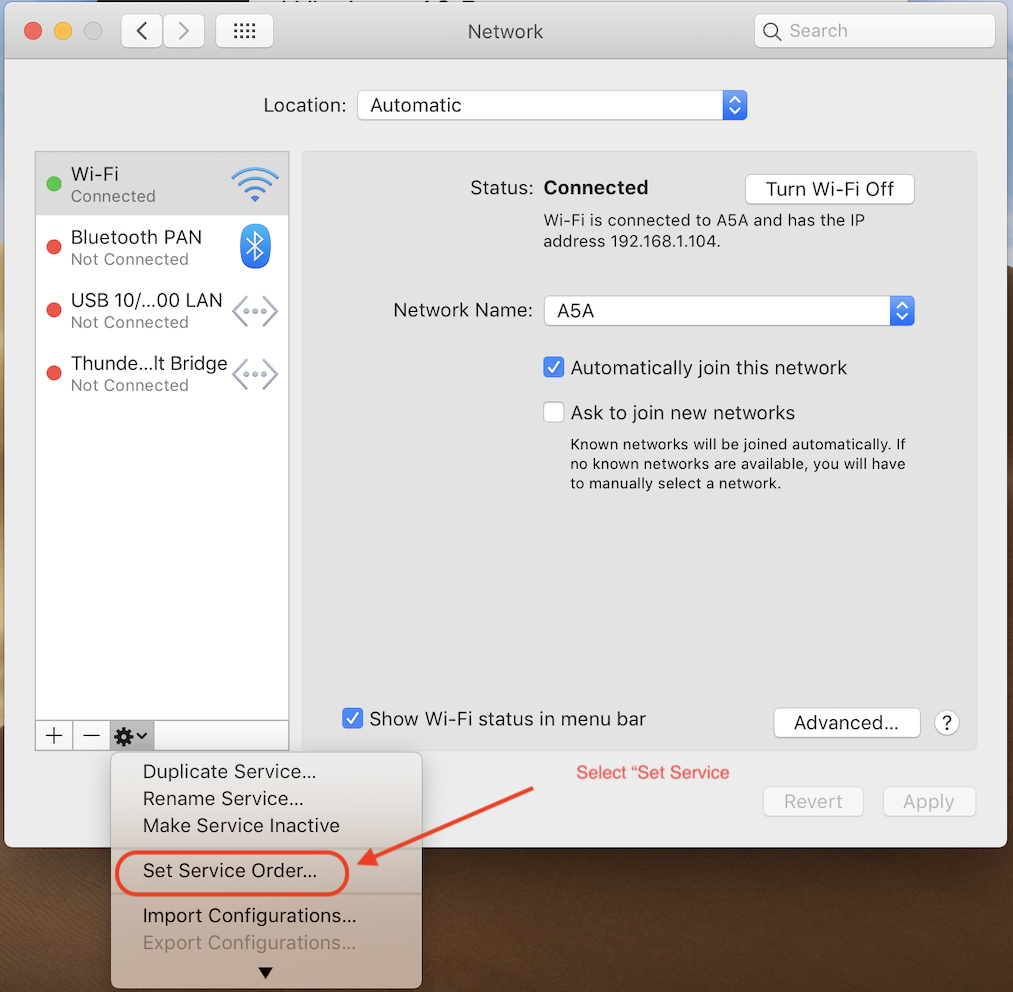Toggle Automatically join this network checkbox

click(x=554, y=367)
